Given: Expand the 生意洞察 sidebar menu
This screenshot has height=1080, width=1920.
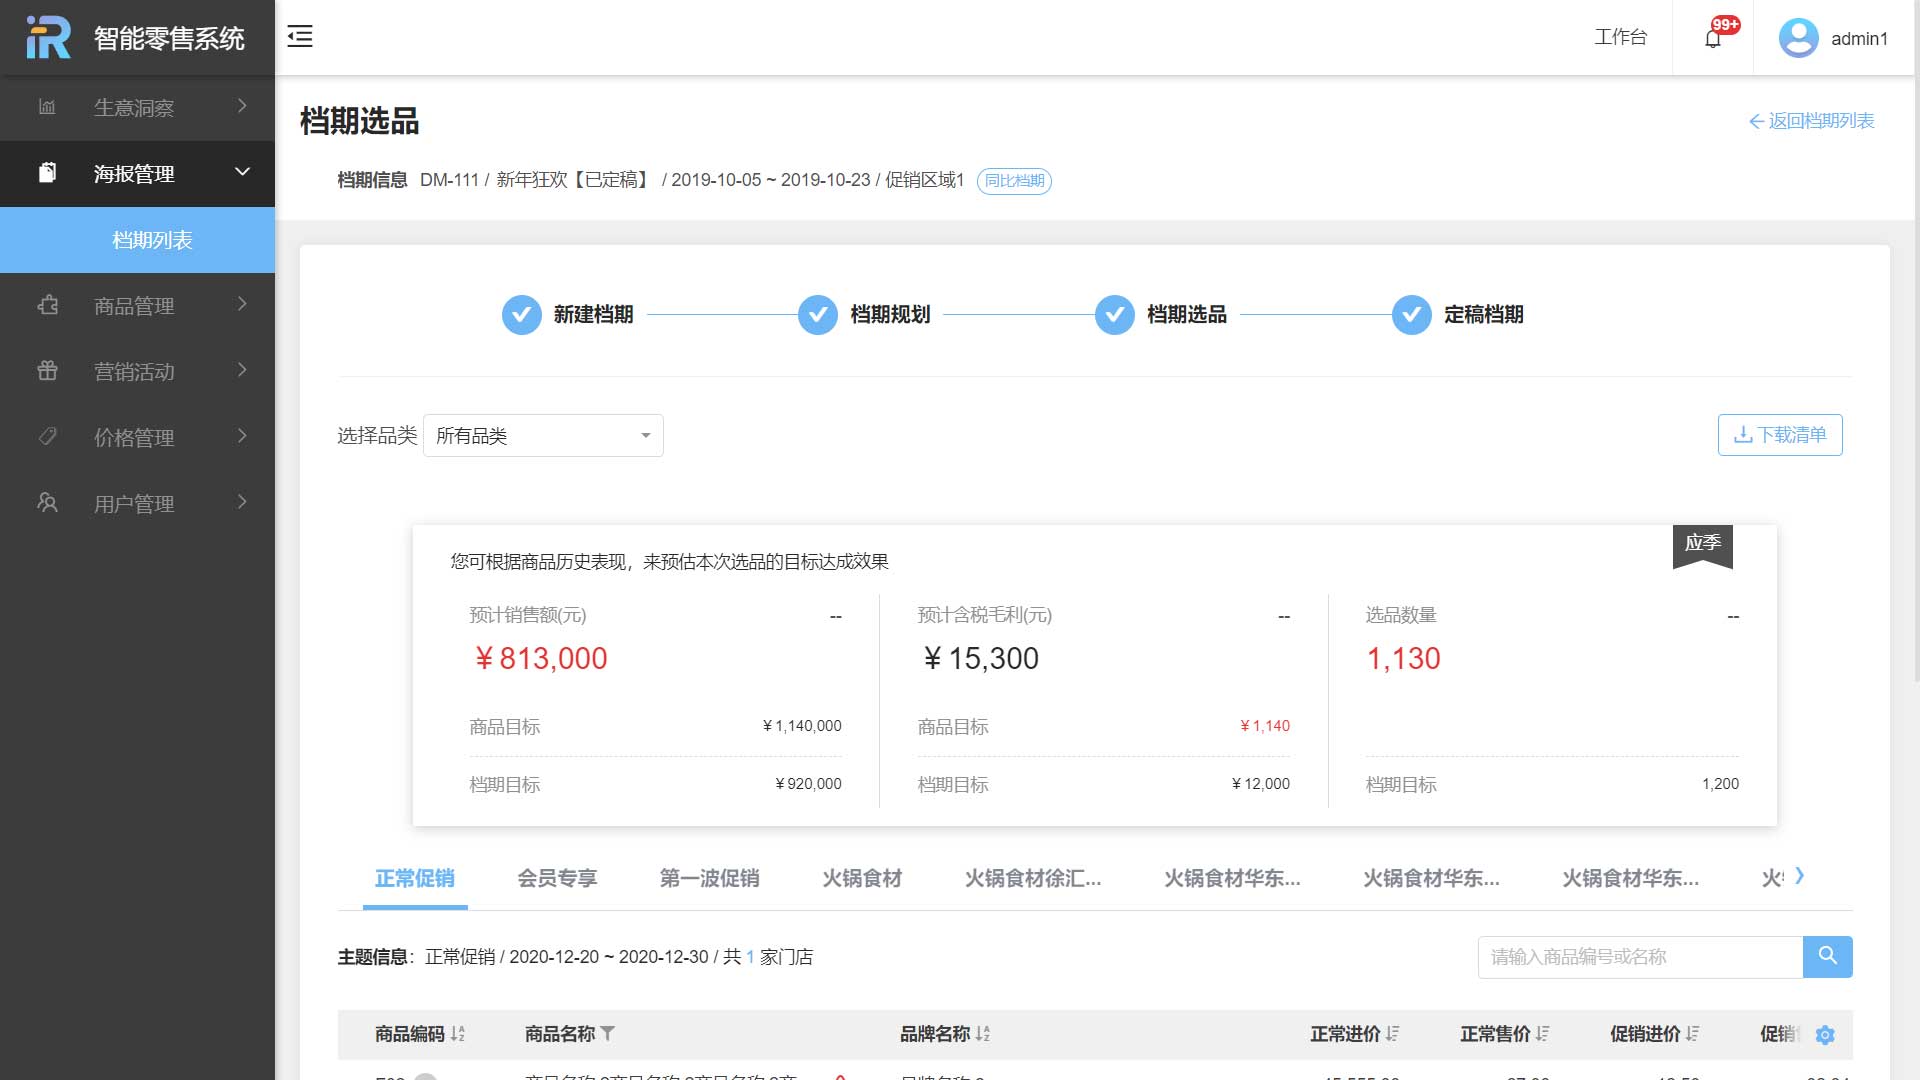Looking at the screenshot, I should pyautogui.click(x=137, y=107).
